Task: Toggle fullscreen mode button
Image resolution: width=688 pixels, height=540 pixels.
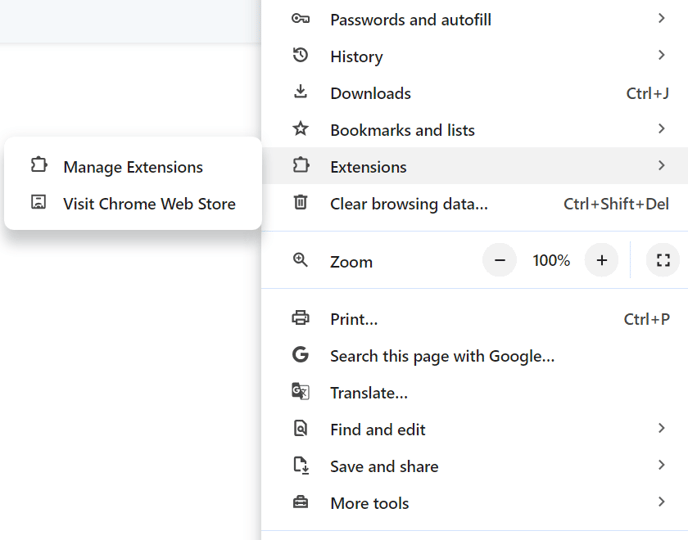Action: [x=662, y=260]
